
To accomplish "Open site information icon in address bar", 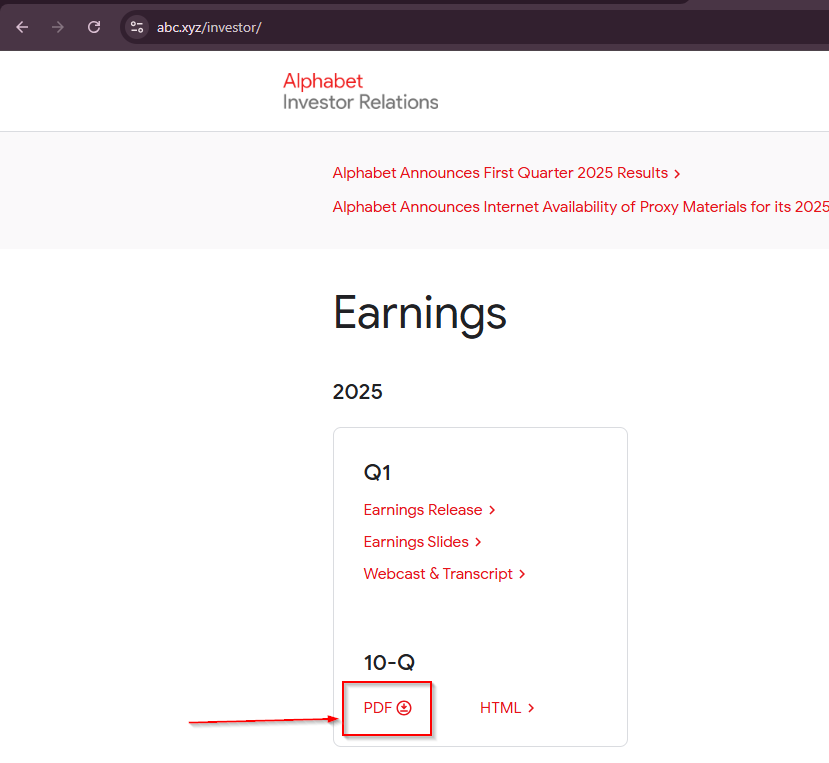I will (x=138, y=27).
